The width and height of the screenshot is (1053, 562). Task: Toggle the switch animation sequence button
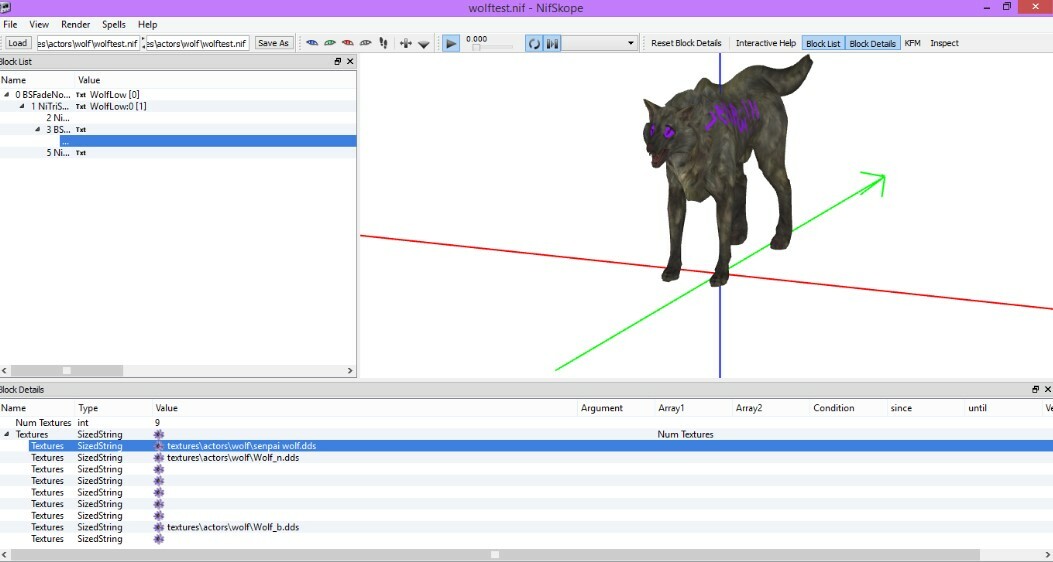tap(552, 44)
